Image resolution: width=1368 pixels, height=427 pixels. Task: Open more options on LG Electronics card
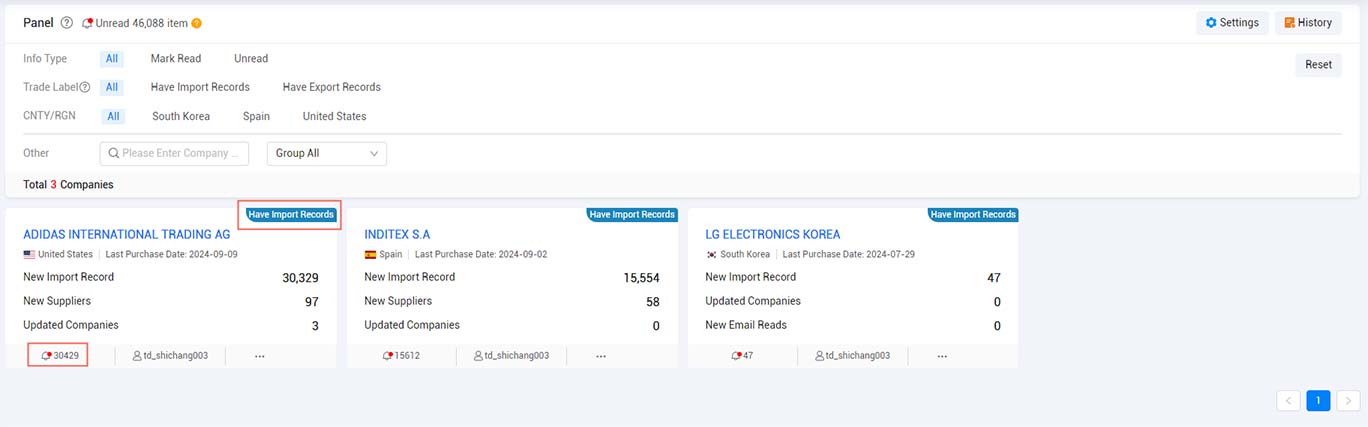(942, 356)
